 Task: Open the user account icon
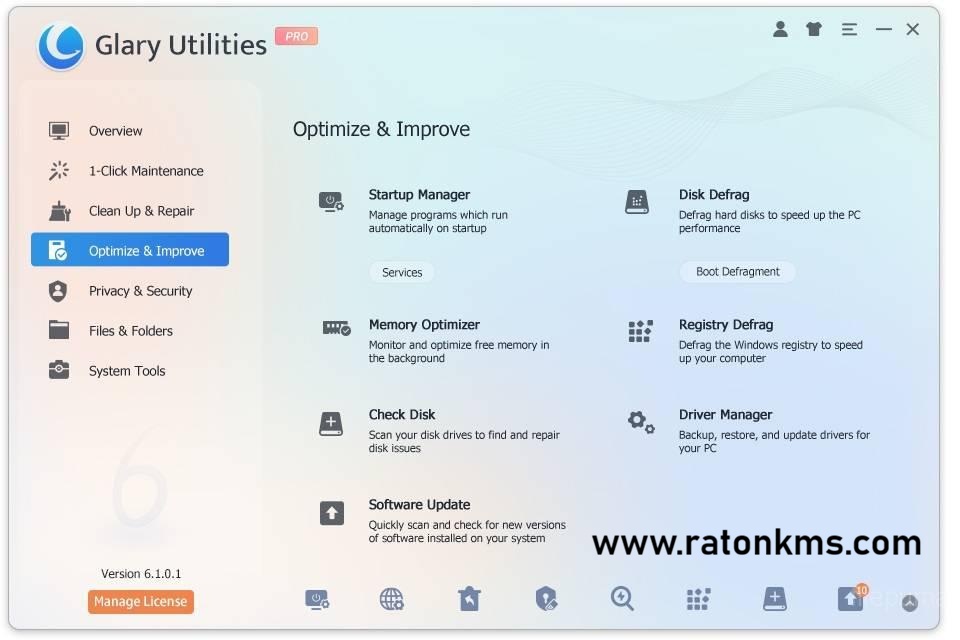[780, 29]
